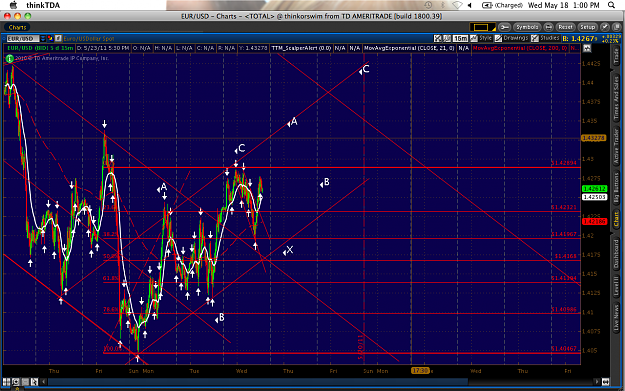
Task: Click the Time Machine icon in menu bar
Action: pos(428,5)
